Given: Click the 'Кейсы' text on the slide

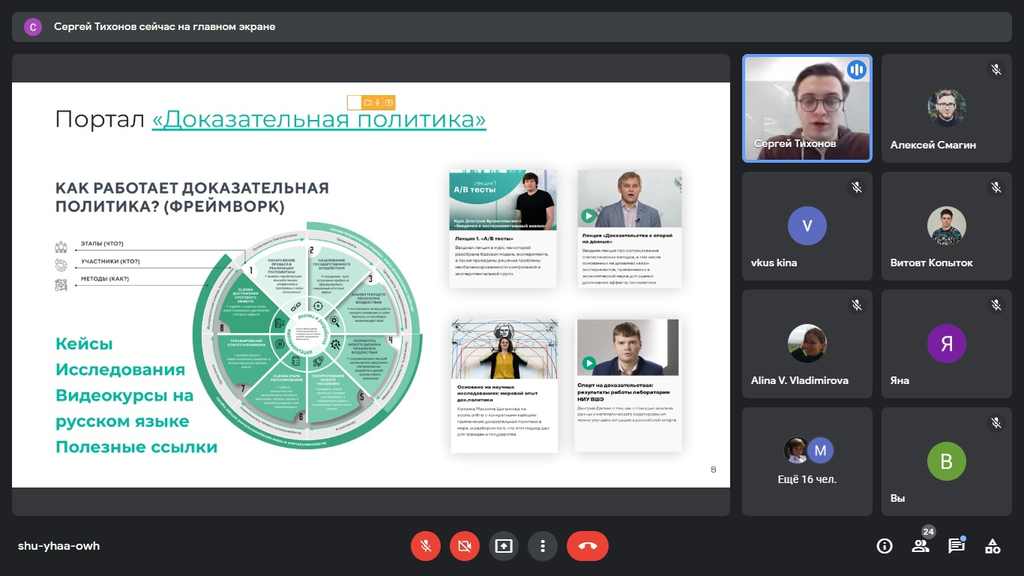Looking at the screenshot, I should [84, 344].
